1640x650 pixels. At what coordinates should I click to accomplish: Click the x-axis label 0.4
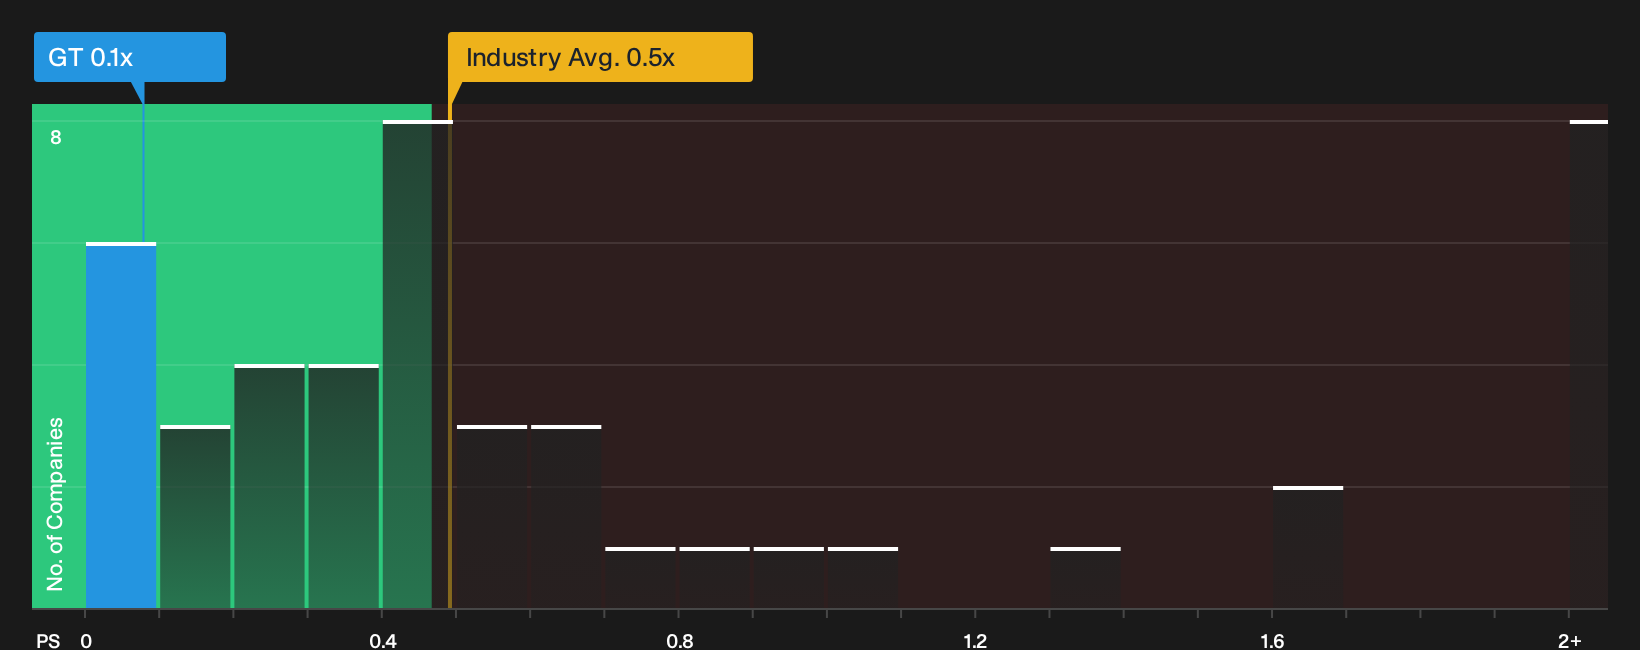coord(383,640)
